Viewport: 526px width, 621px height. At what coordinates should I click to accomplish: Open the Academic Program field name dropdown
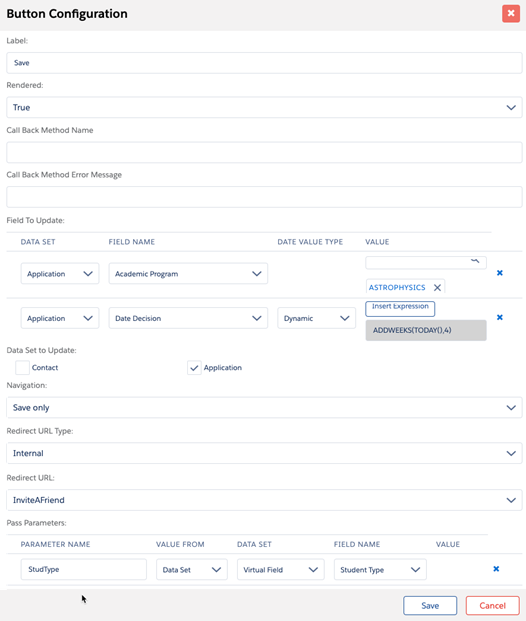point(188,273)
